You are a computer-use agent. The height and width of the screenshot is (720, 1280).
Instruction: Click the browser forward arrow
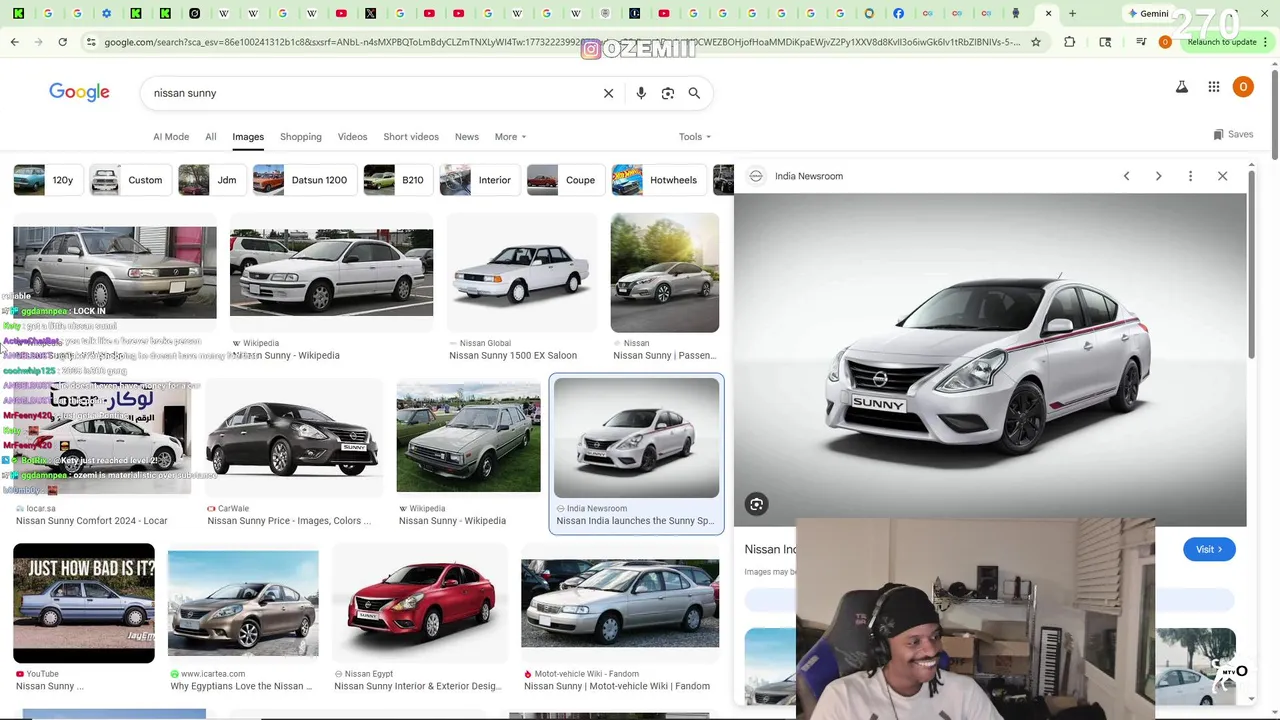pyautogui.click(x=38, y=42)
